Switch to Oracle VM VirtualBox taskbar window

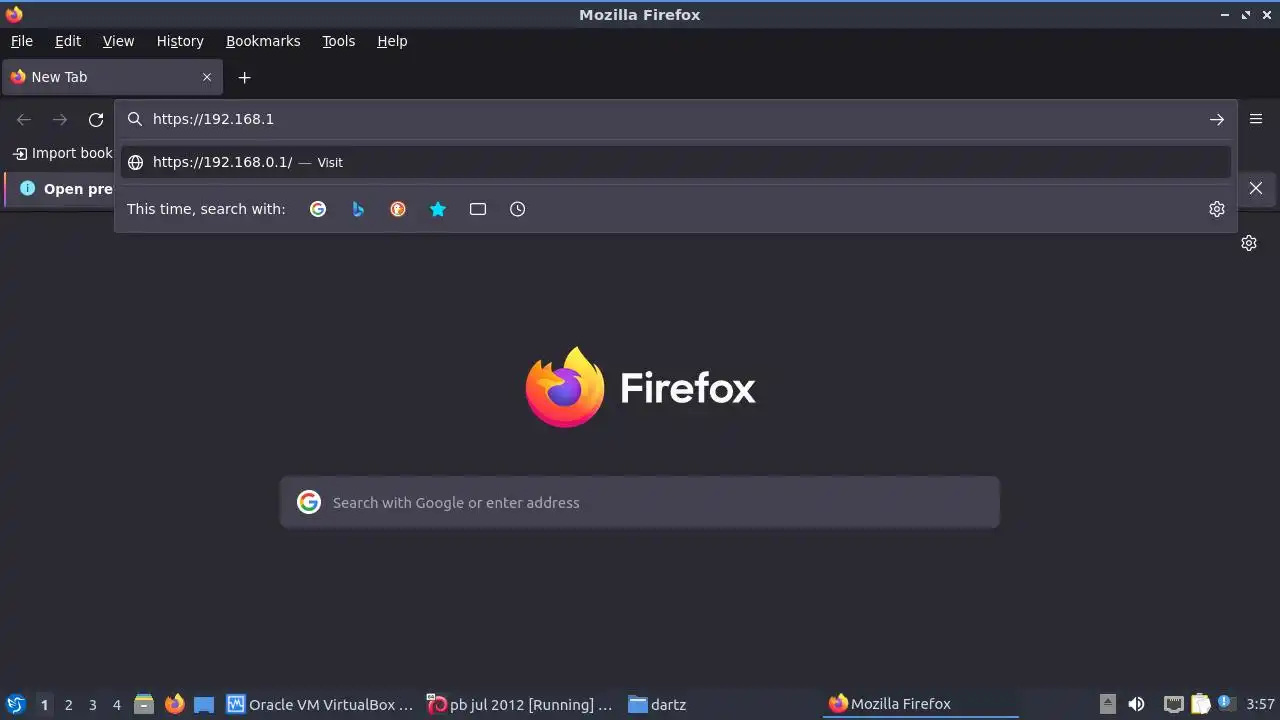coord(320,704)
